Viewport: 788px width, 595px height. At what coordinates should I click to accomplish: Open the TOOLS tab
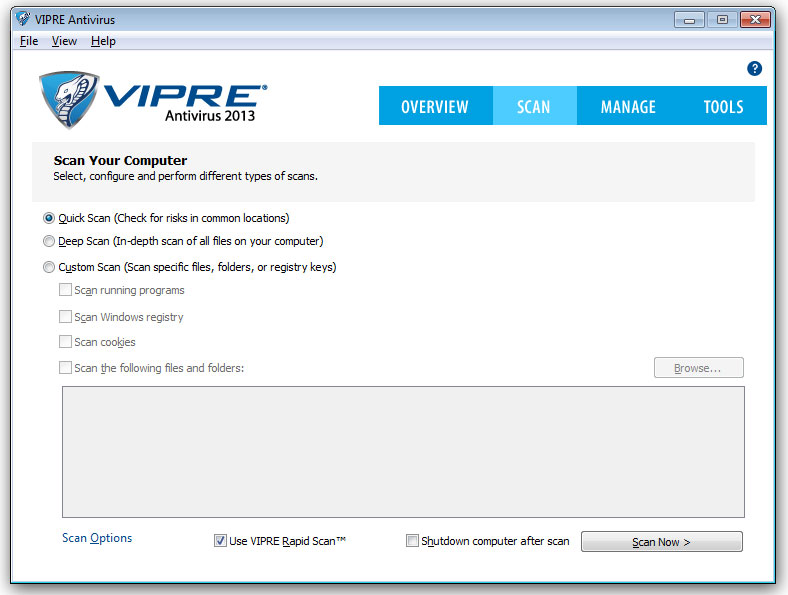[723, 106]
